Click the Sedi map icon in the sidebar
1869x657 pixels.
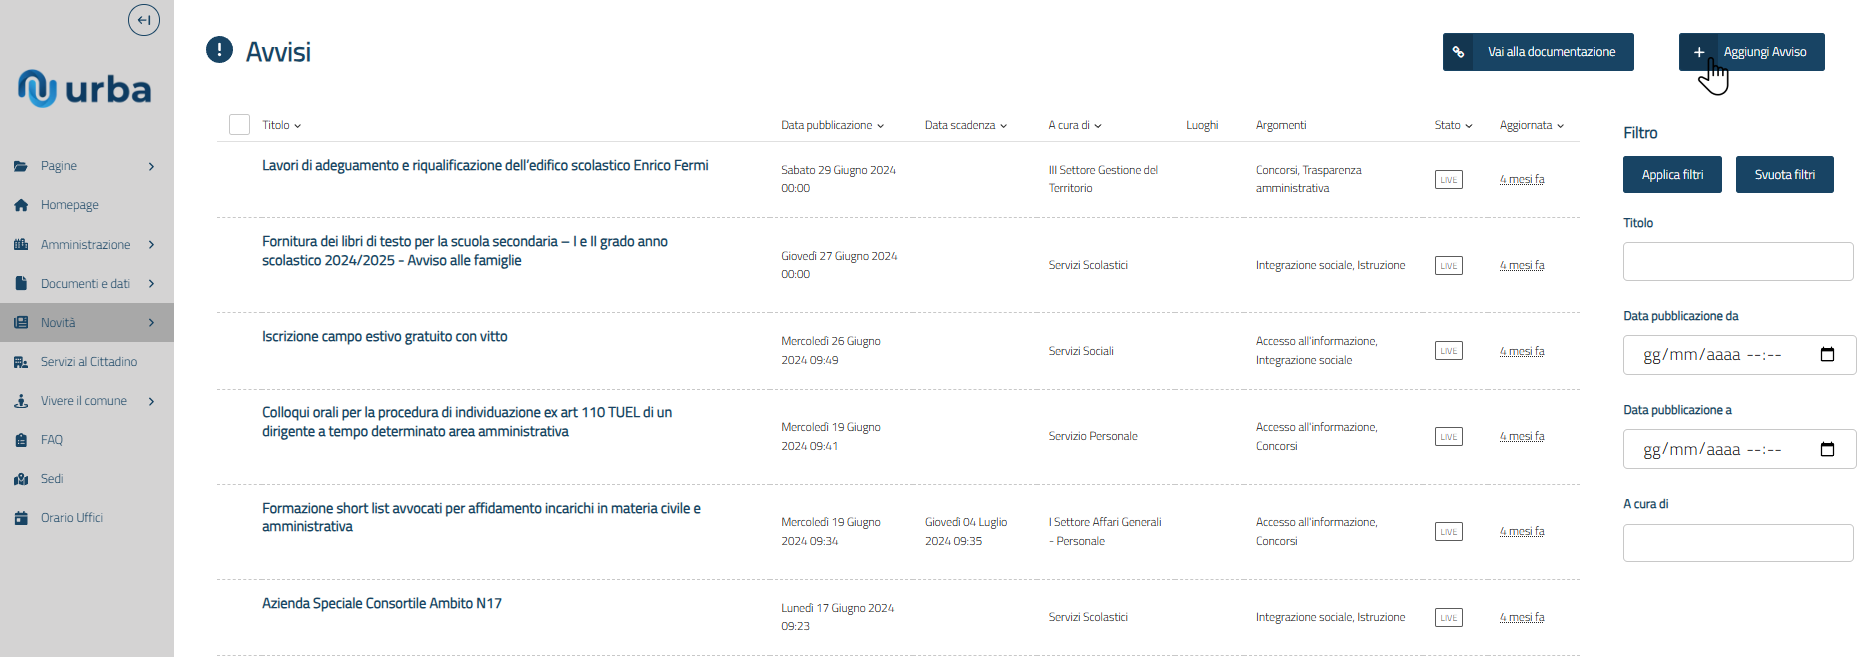coord(21,479)
